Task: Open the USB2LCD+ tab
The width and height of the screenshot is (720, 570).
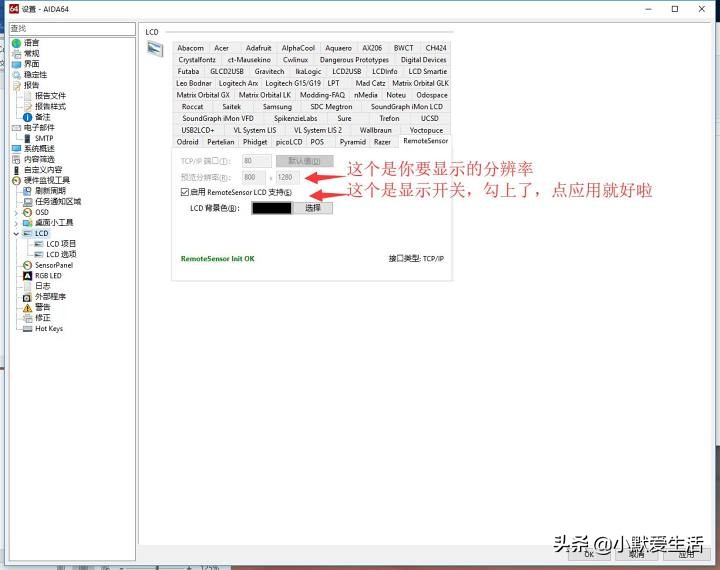Action: coord(198,130)
